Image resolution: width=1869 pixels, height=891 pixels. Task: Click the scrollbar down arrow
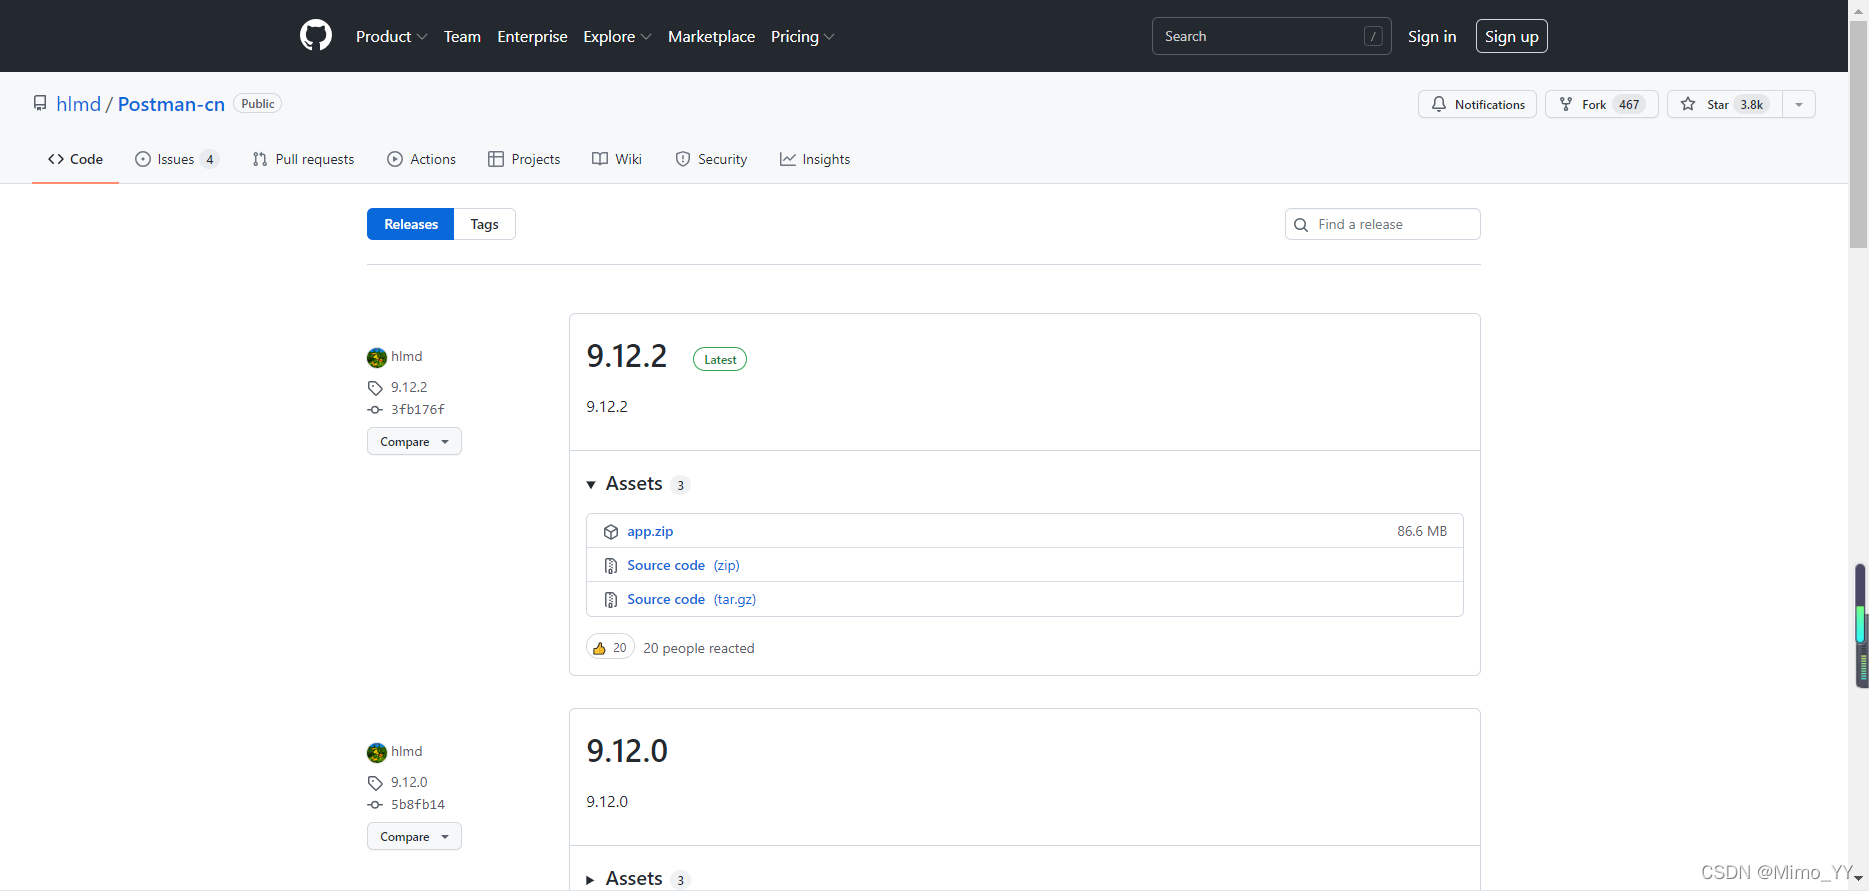[x=1859, y=880]
